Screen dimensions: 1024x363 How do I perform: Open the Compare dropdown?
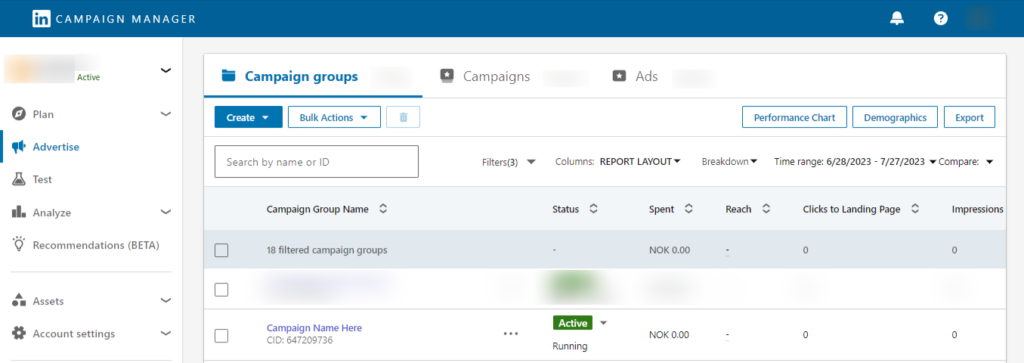coord(966,162)
